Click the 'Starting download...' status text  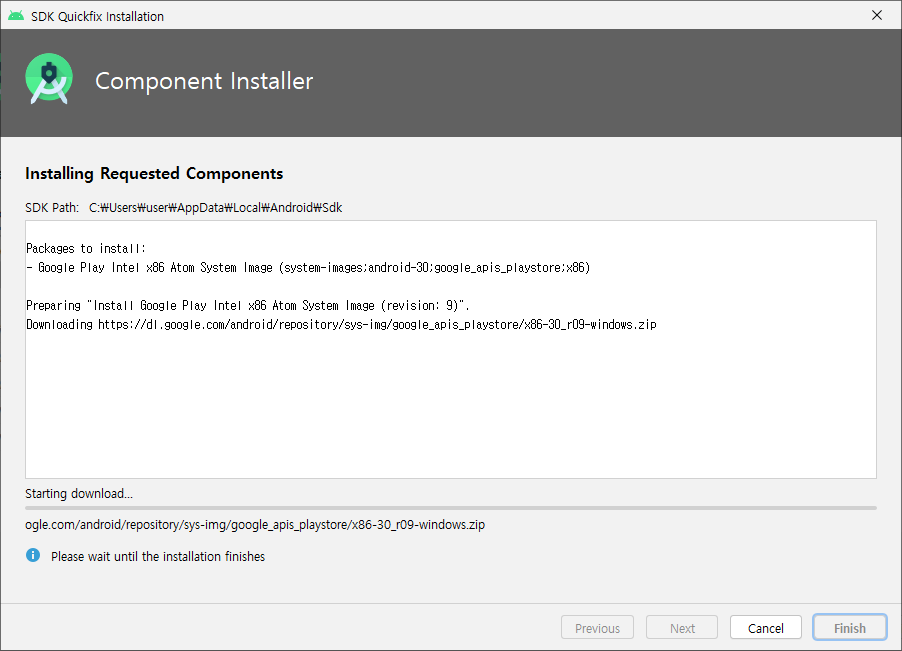(x=79, y=493)
